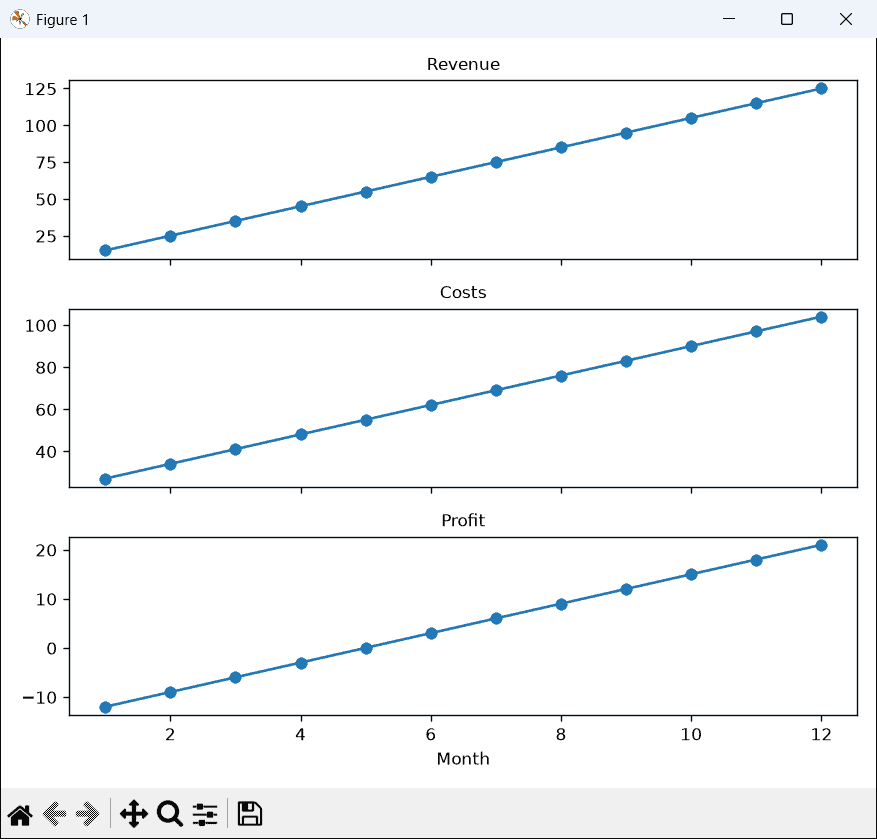Save the figure using the floppy disk icon

coord(249,814)
